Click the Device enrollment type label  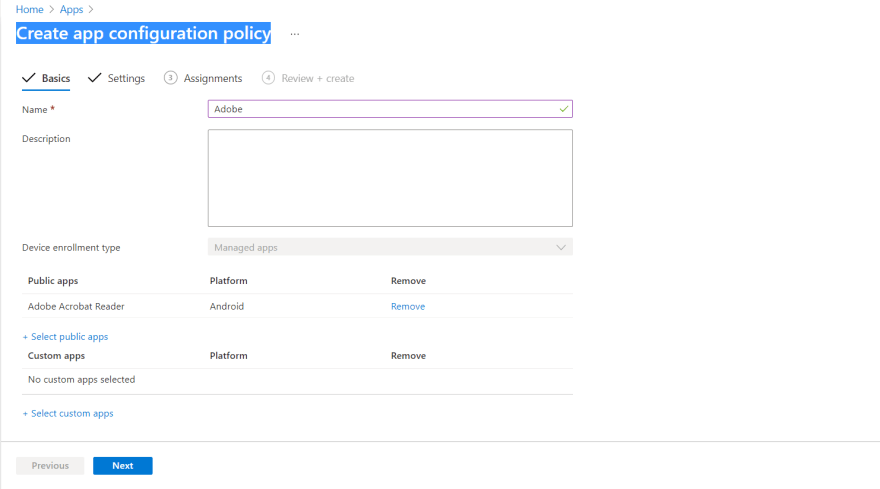(71, 248)
